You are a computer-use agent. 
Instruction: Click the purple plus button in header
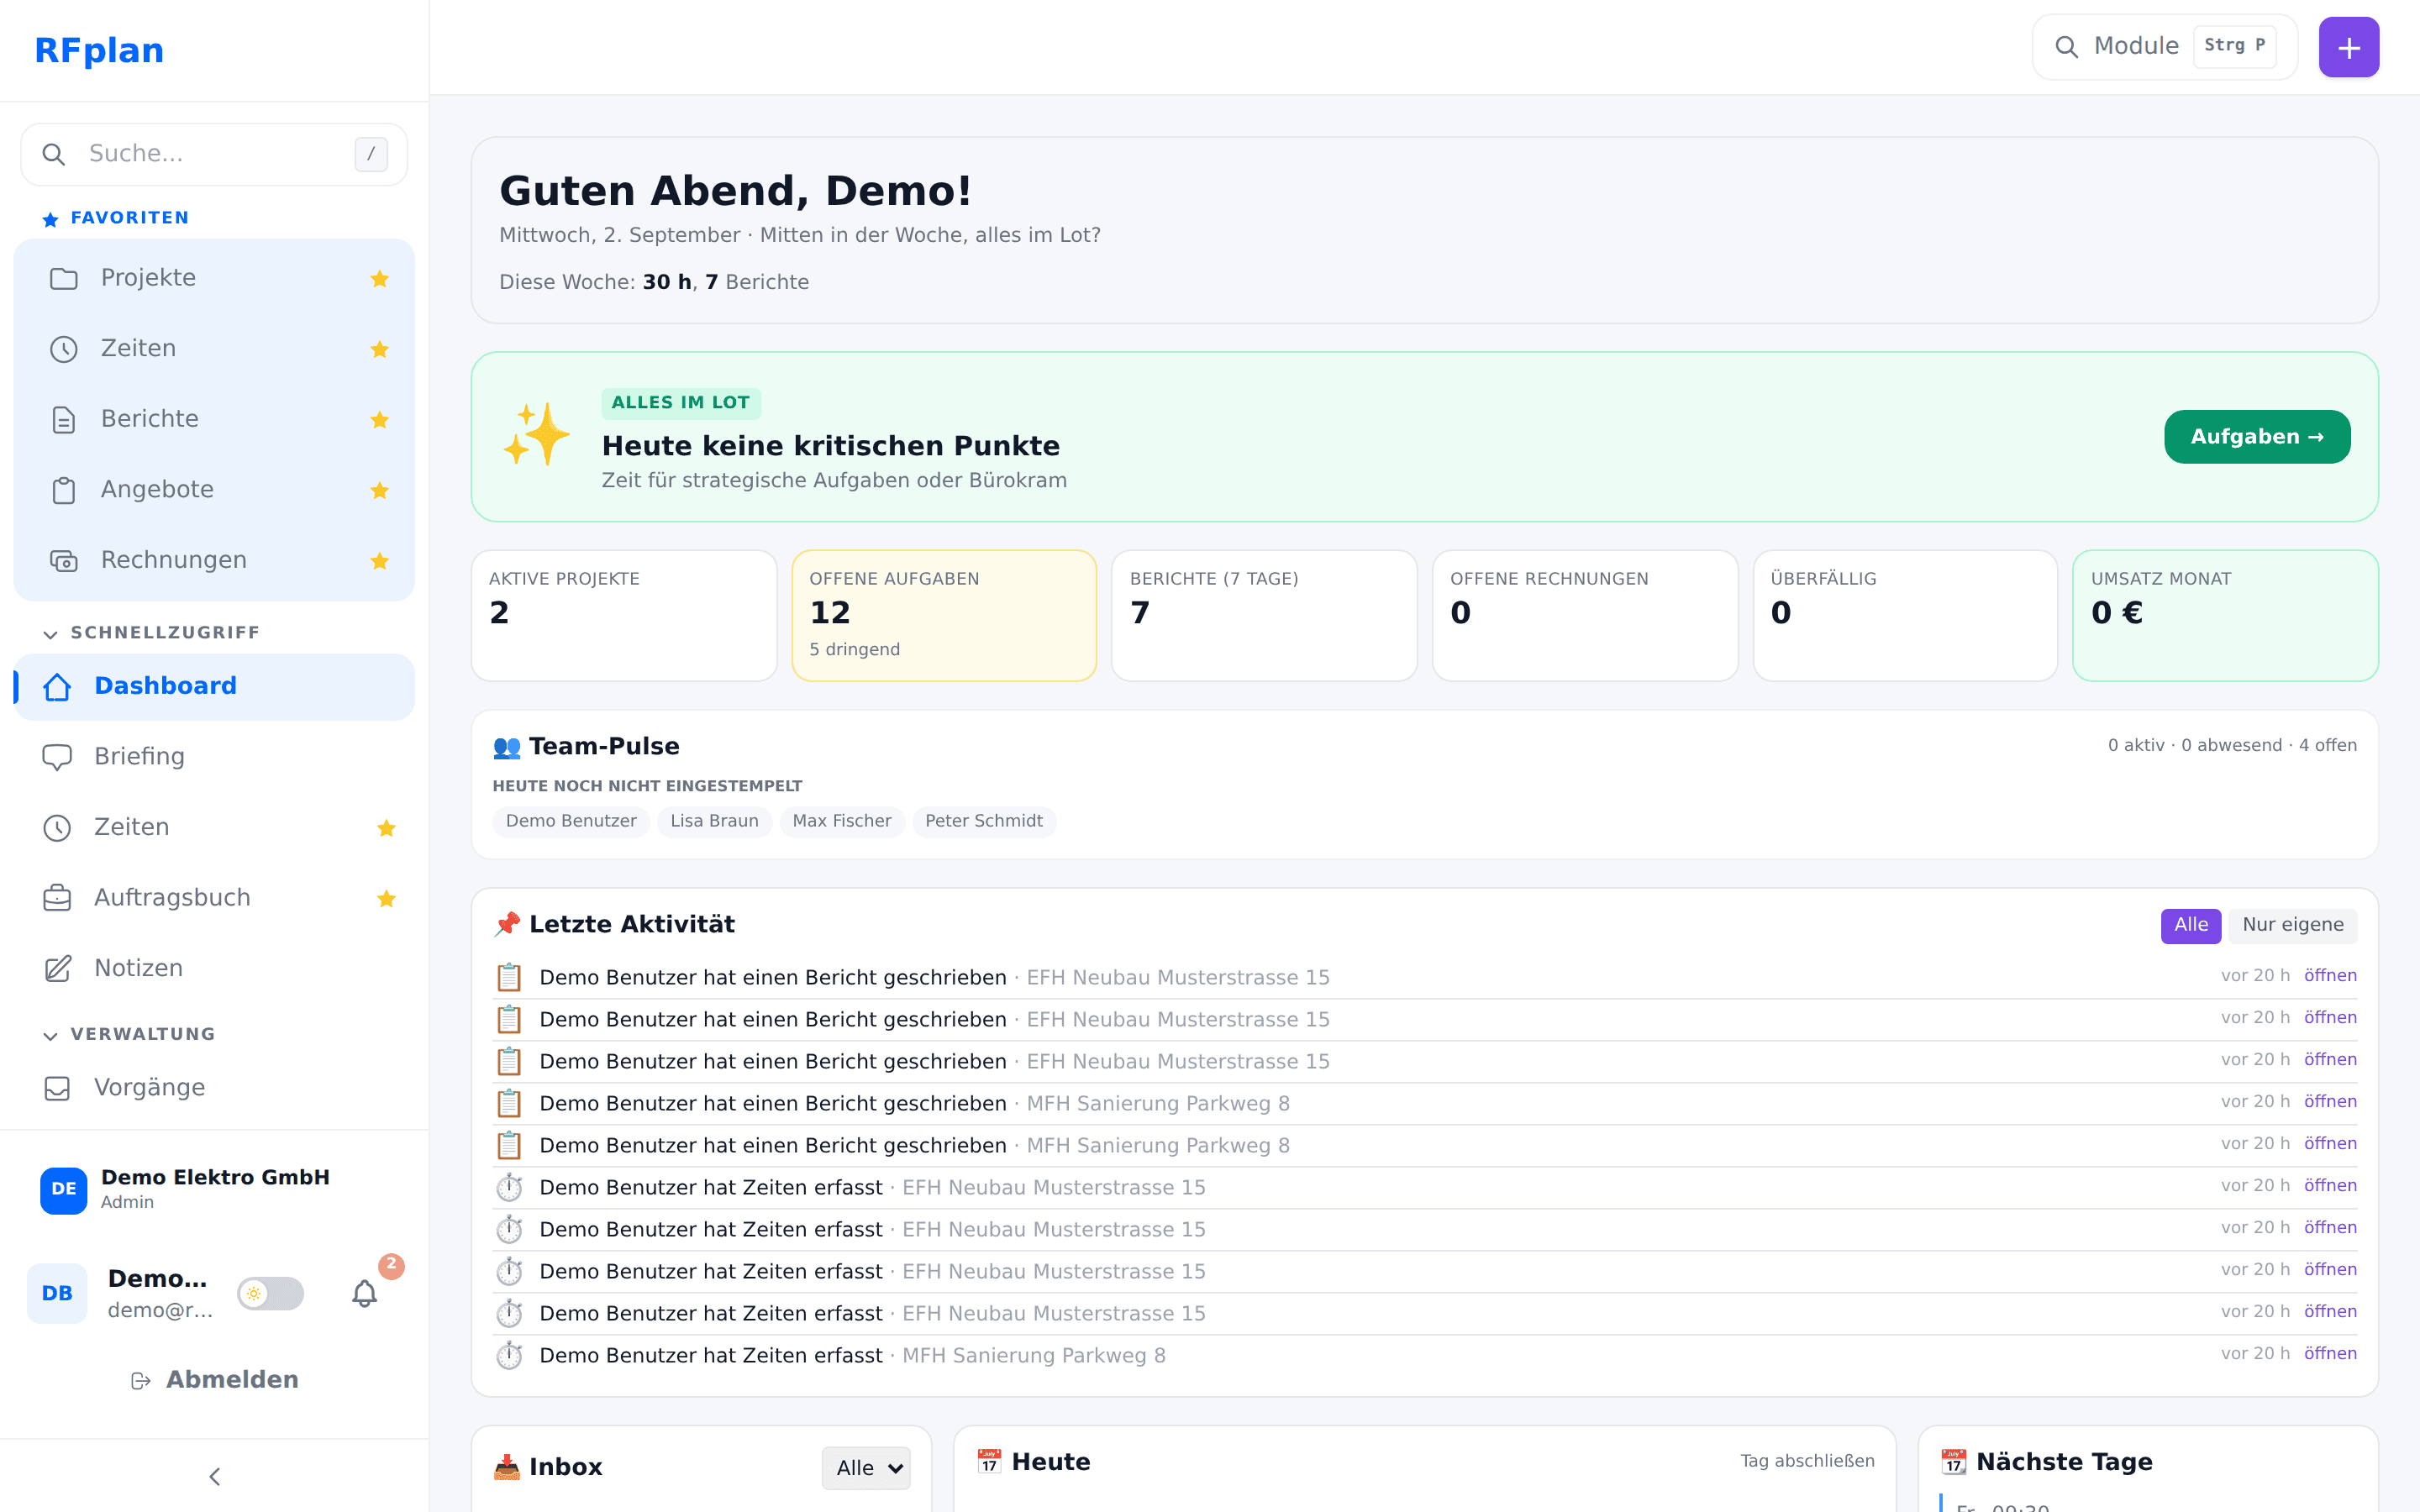[2348, 47]
